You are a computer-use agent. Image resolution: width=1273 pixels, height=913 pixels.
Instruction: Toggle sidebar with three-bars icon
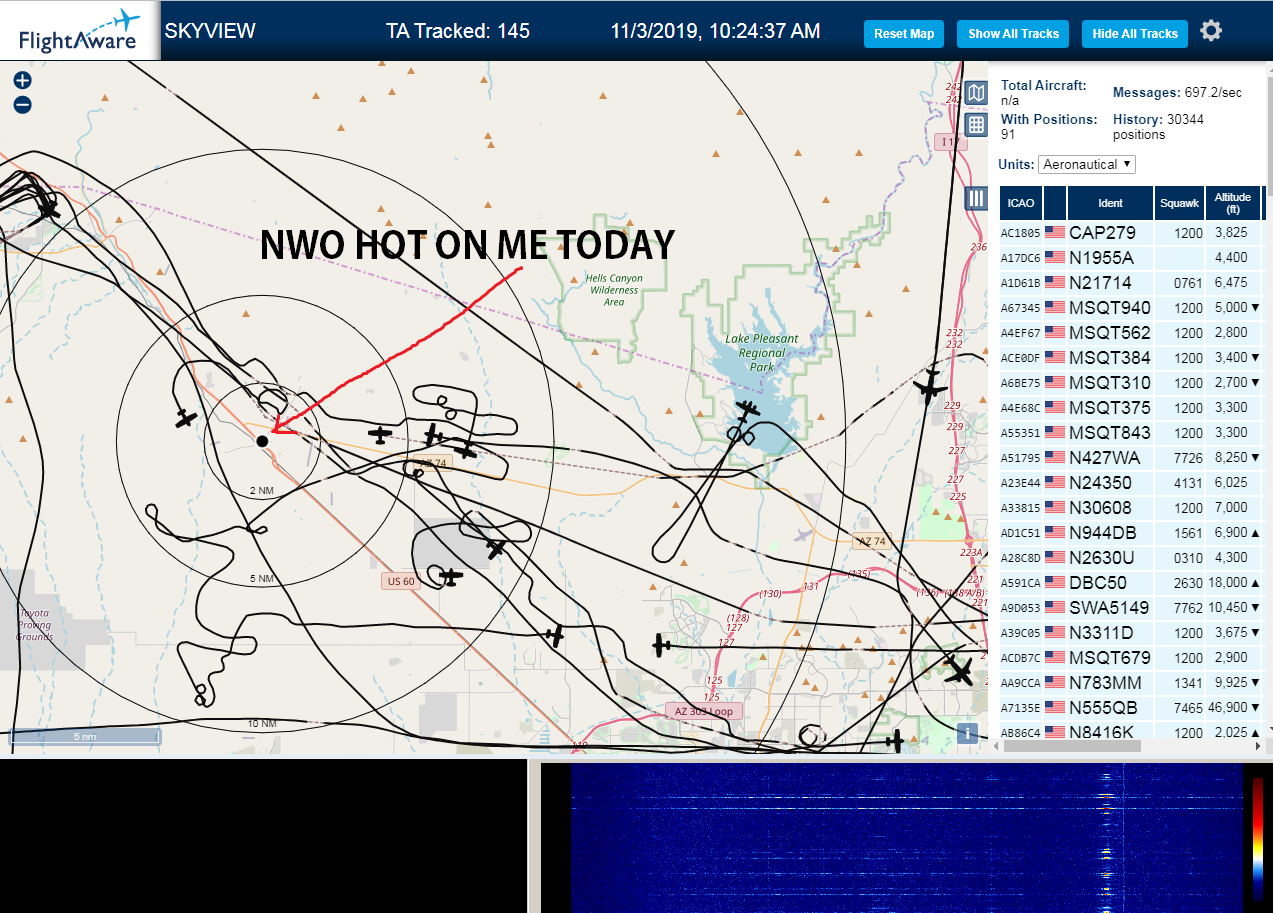[x=976, y=198]
